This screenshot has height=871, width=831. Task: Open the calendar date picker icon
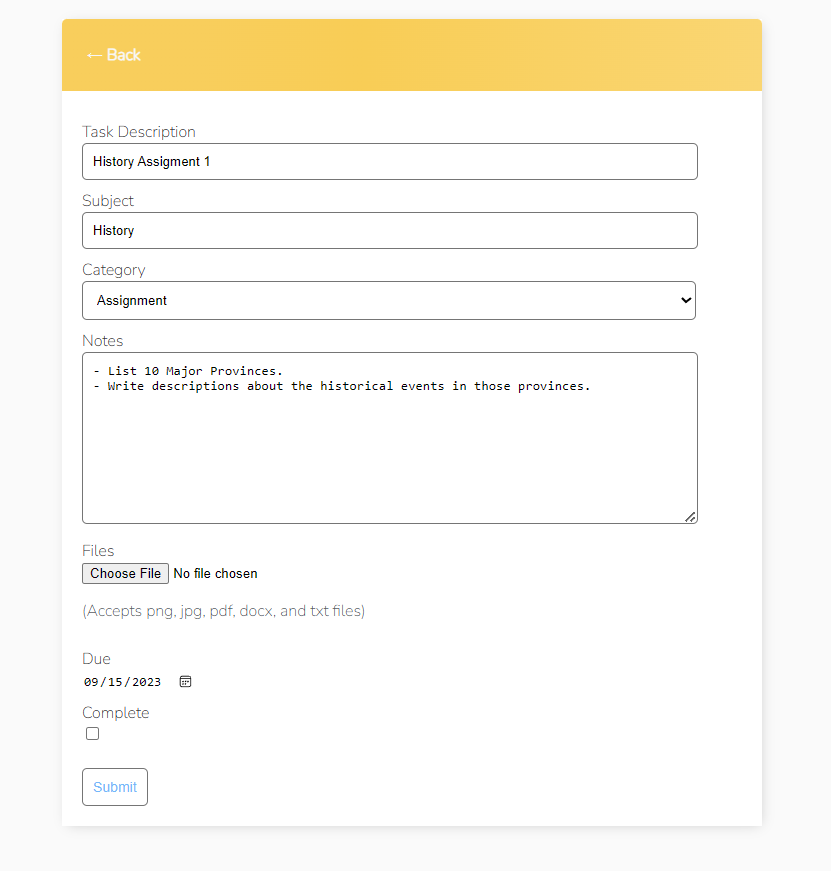pyautogui.click(x=185, y=681)
